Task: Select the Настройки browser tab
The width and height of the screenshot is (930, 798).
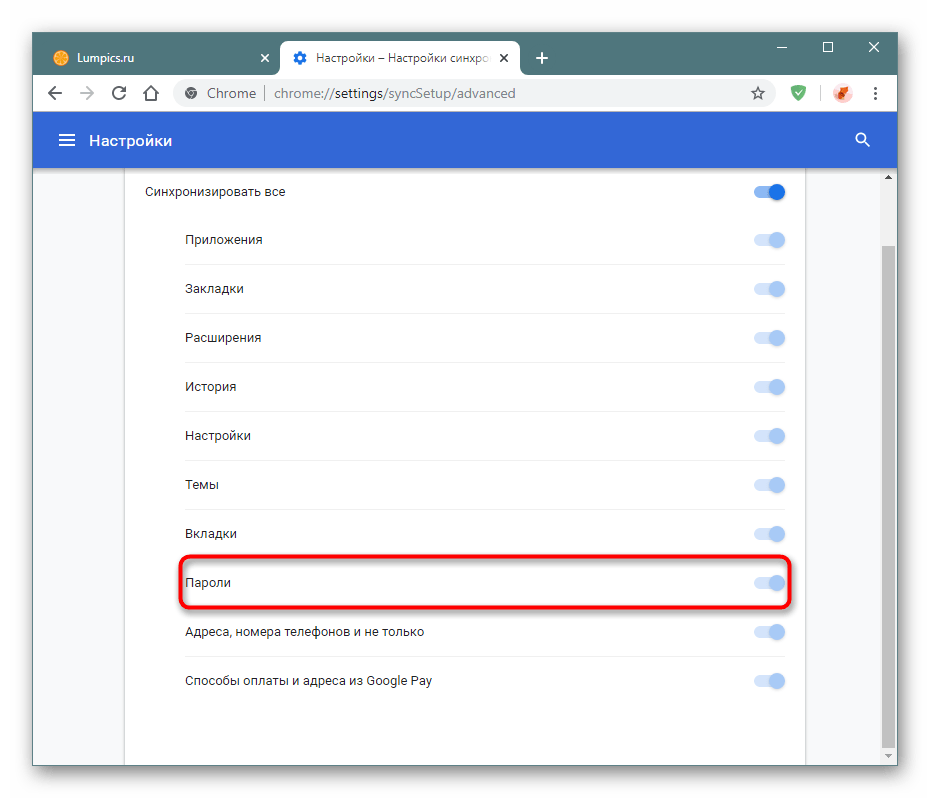Action: point(400,58)
